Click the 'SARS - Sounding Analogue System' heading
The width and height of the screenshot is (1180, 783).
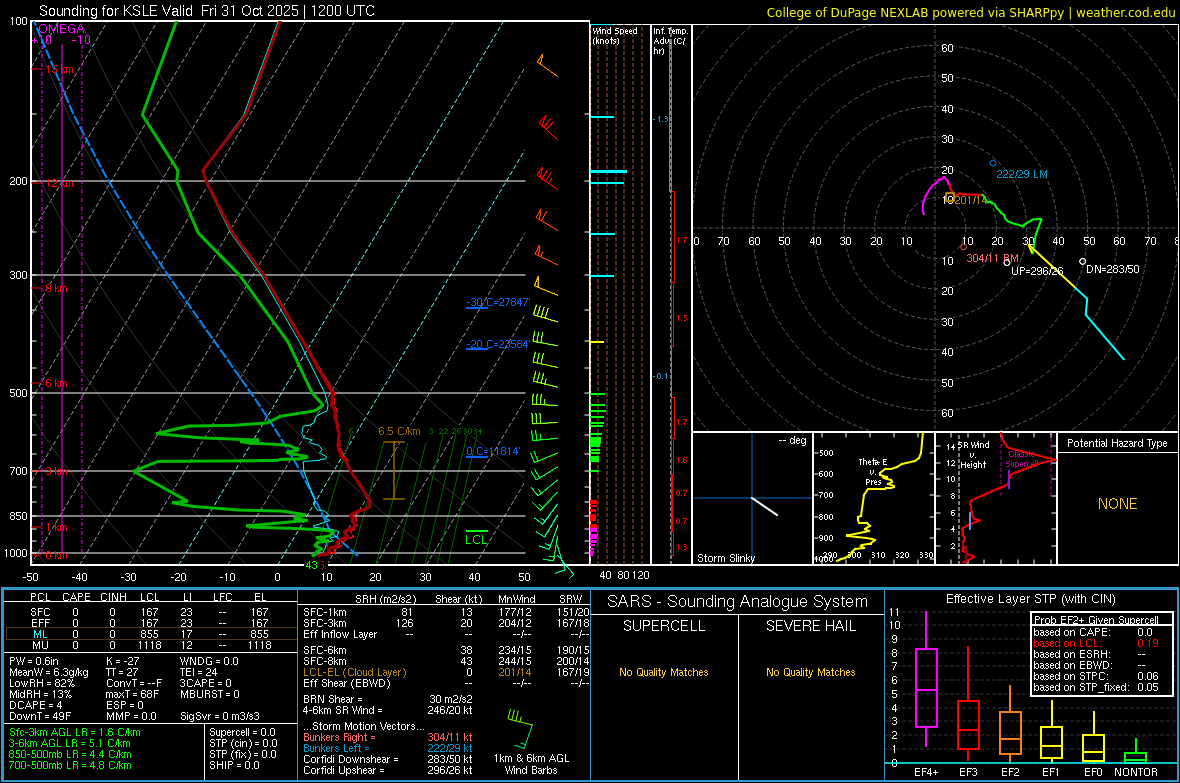[x=737, y=602]
